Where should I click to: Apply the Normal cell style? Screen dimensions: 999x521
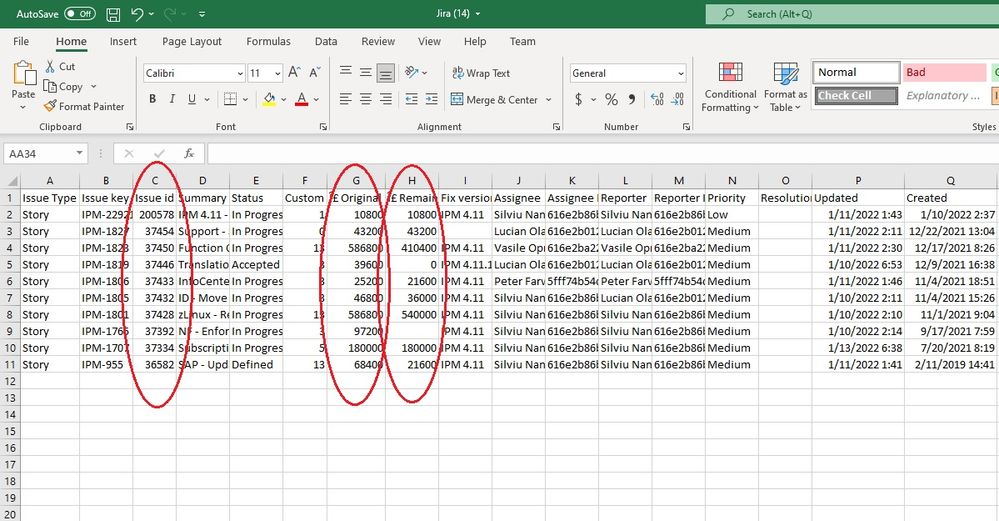click(856, 72)
